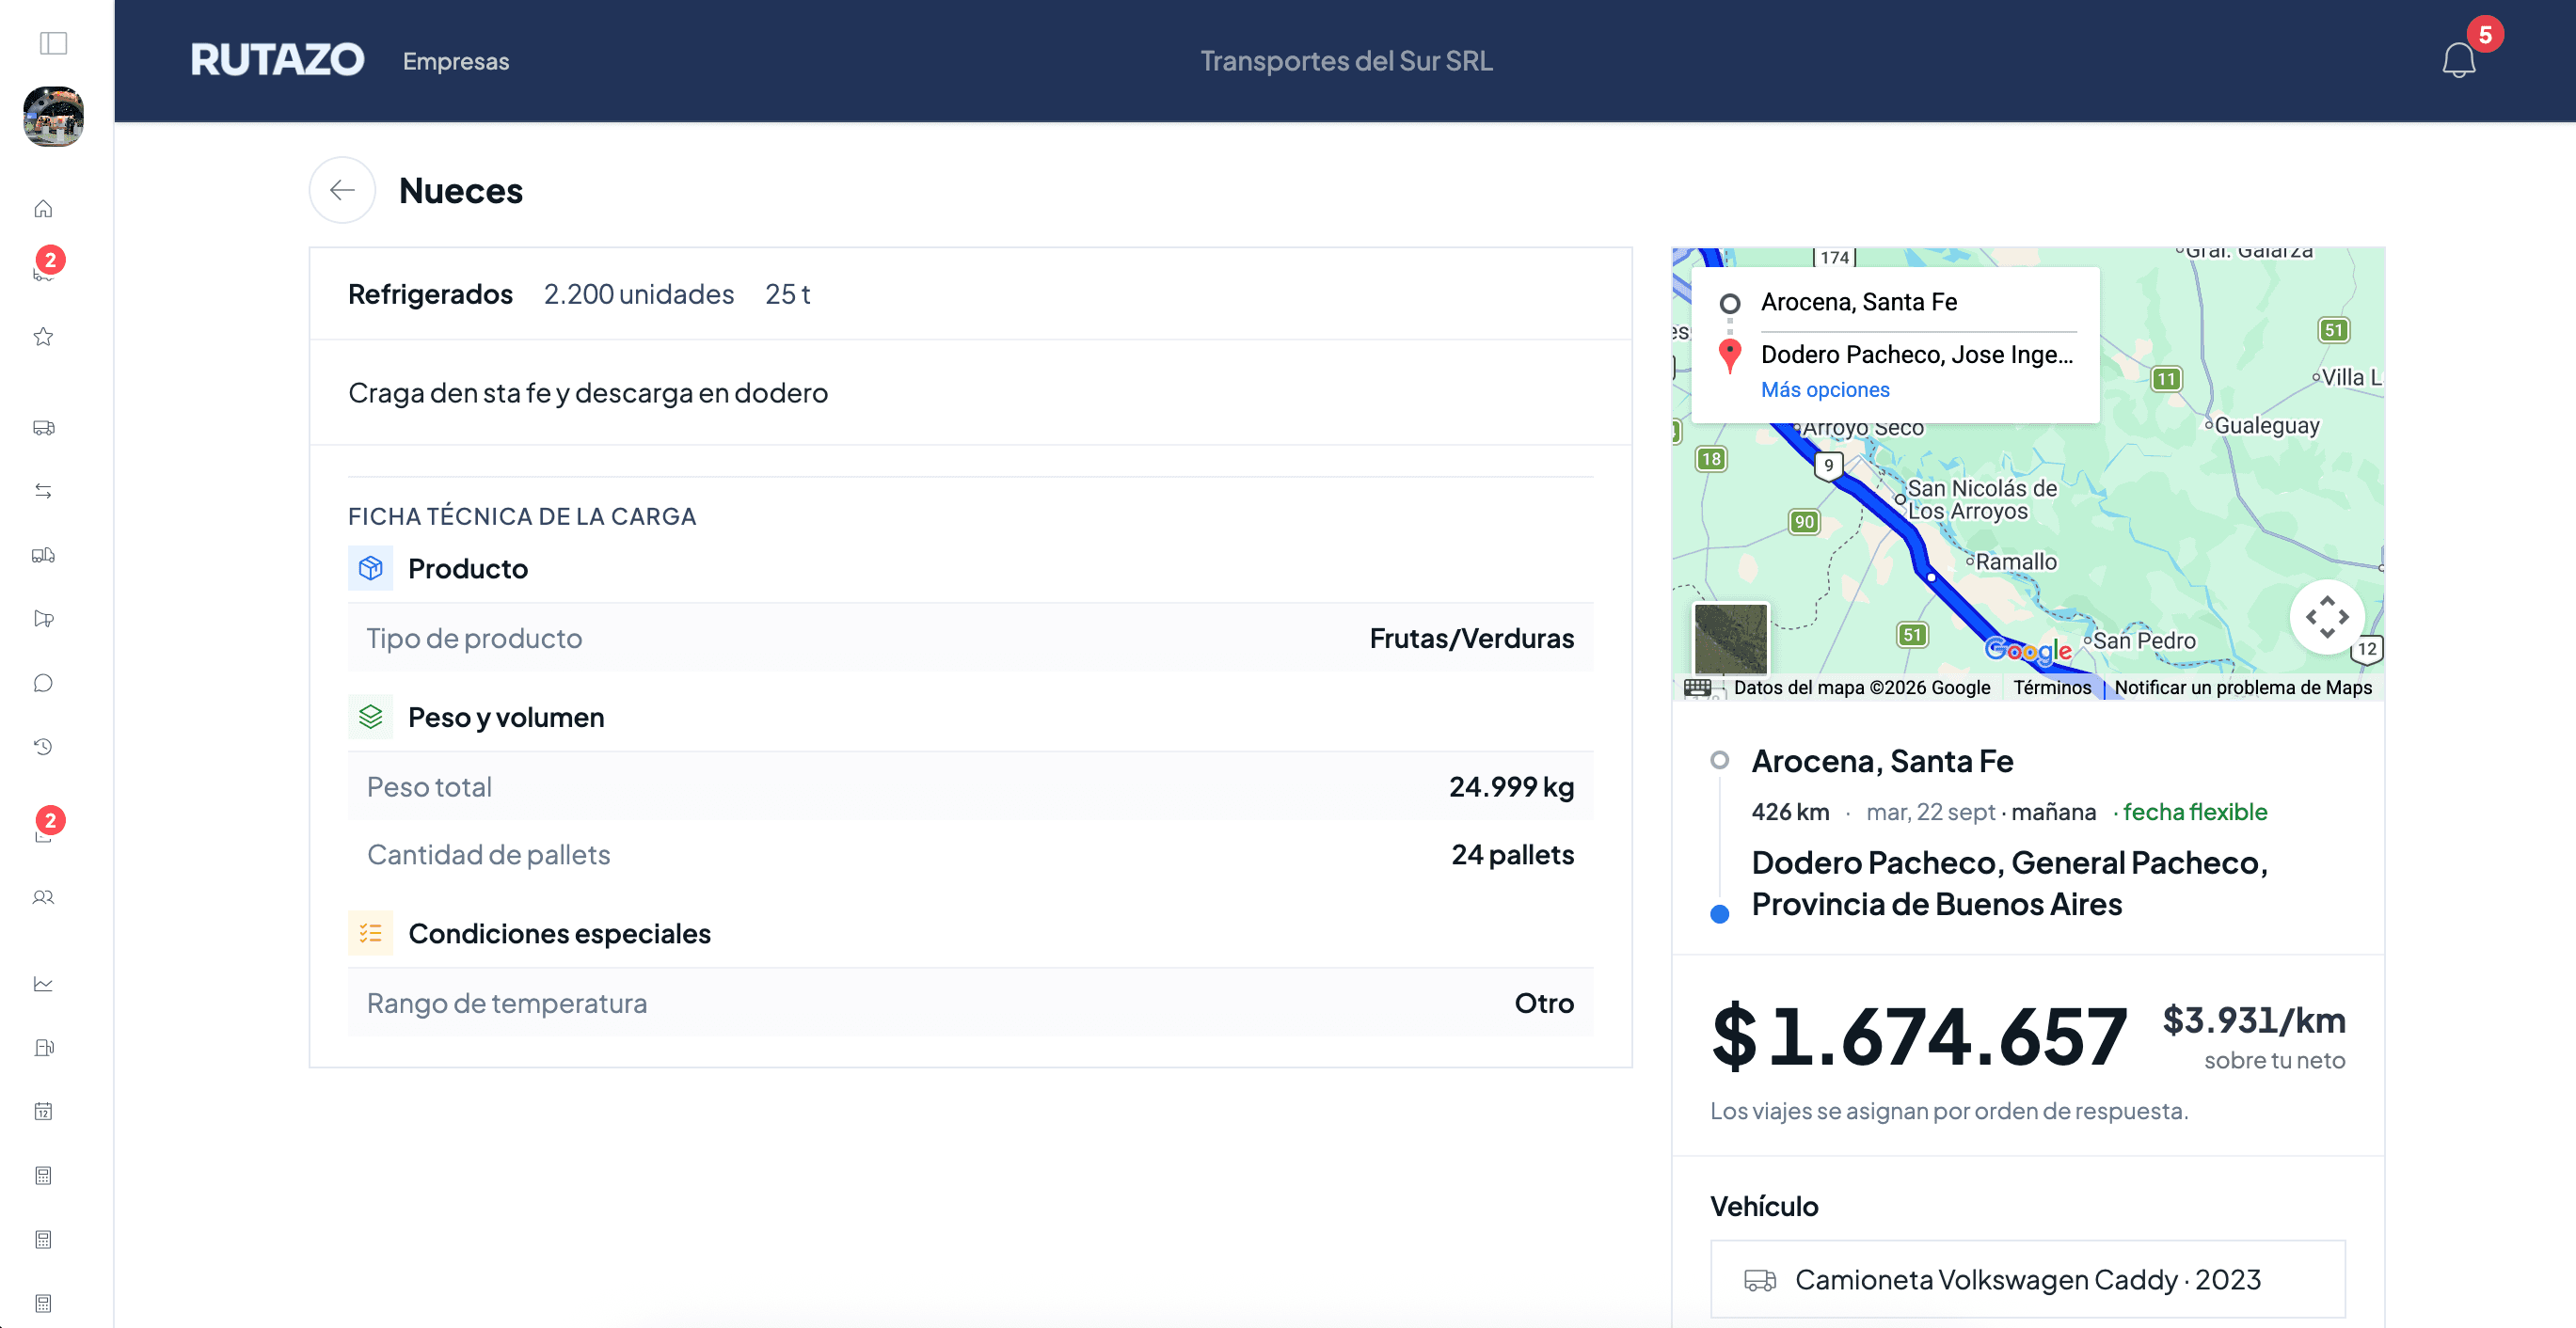The image size is (2576, 1328).
Task: Click Más opciones on the map card
Action: click(x=1825, y=390)
